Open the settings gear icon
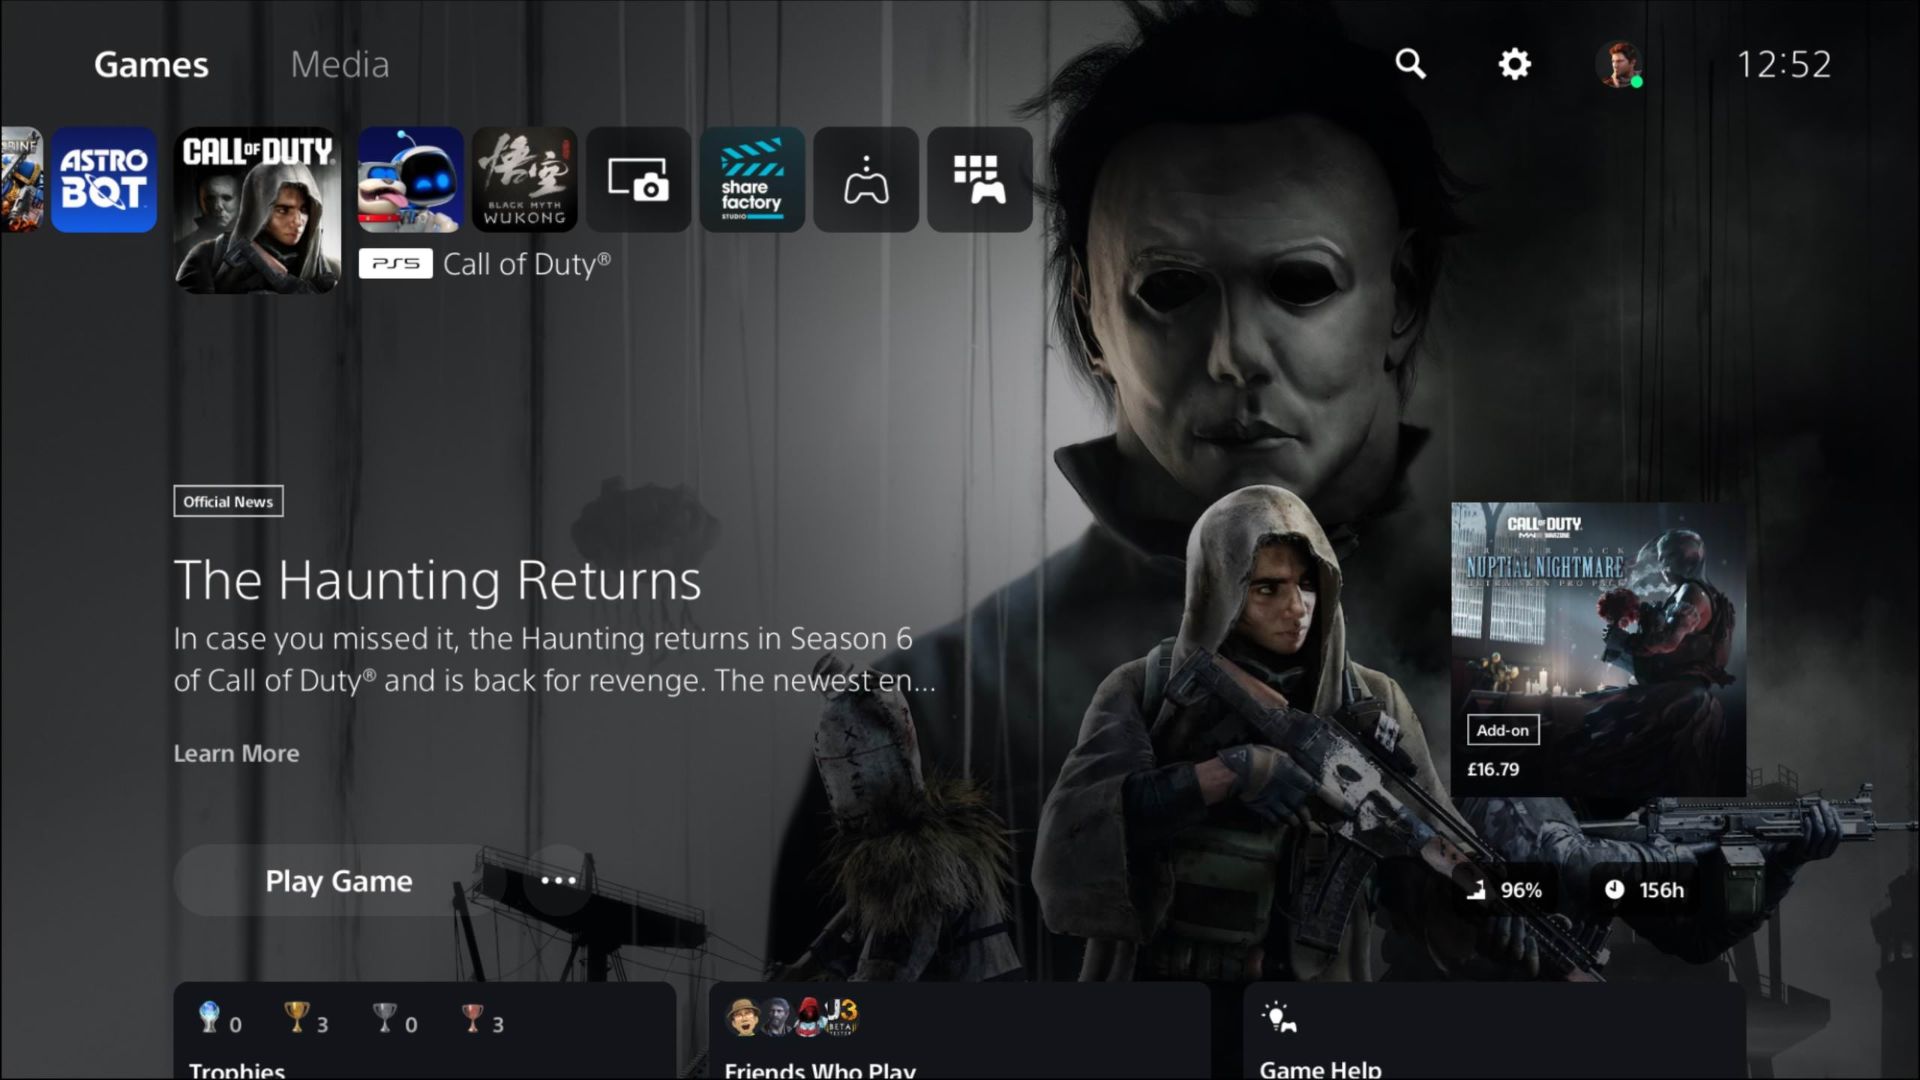Screen dimensions: 1920x1080 coord(1514,64)
